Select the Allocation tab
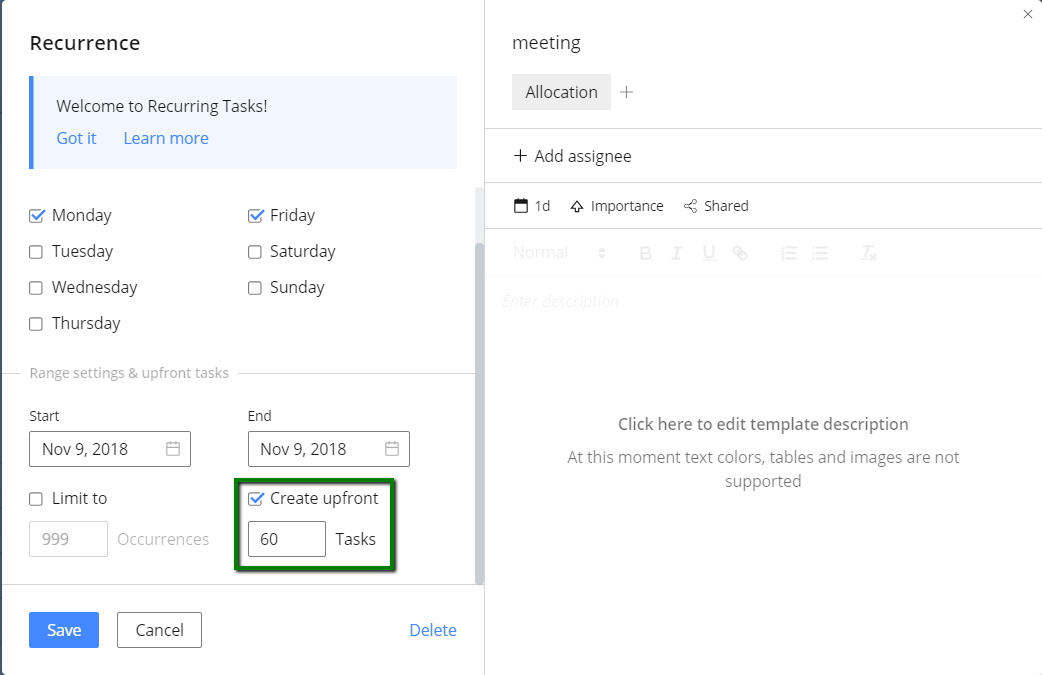This screenshot has height=675, width=1042. pos(561,92)
